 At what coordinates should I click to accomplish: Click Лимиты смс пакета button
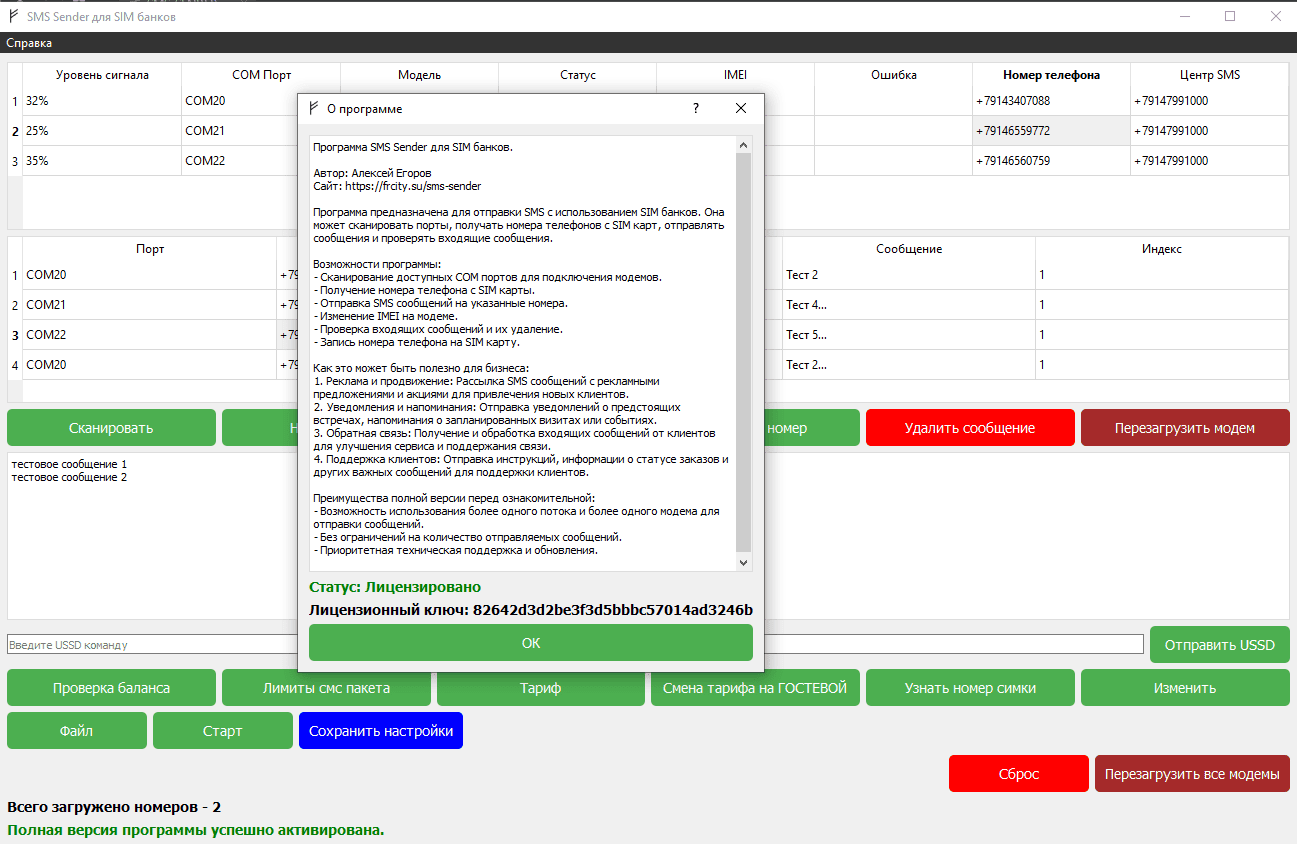coord(326,688)
